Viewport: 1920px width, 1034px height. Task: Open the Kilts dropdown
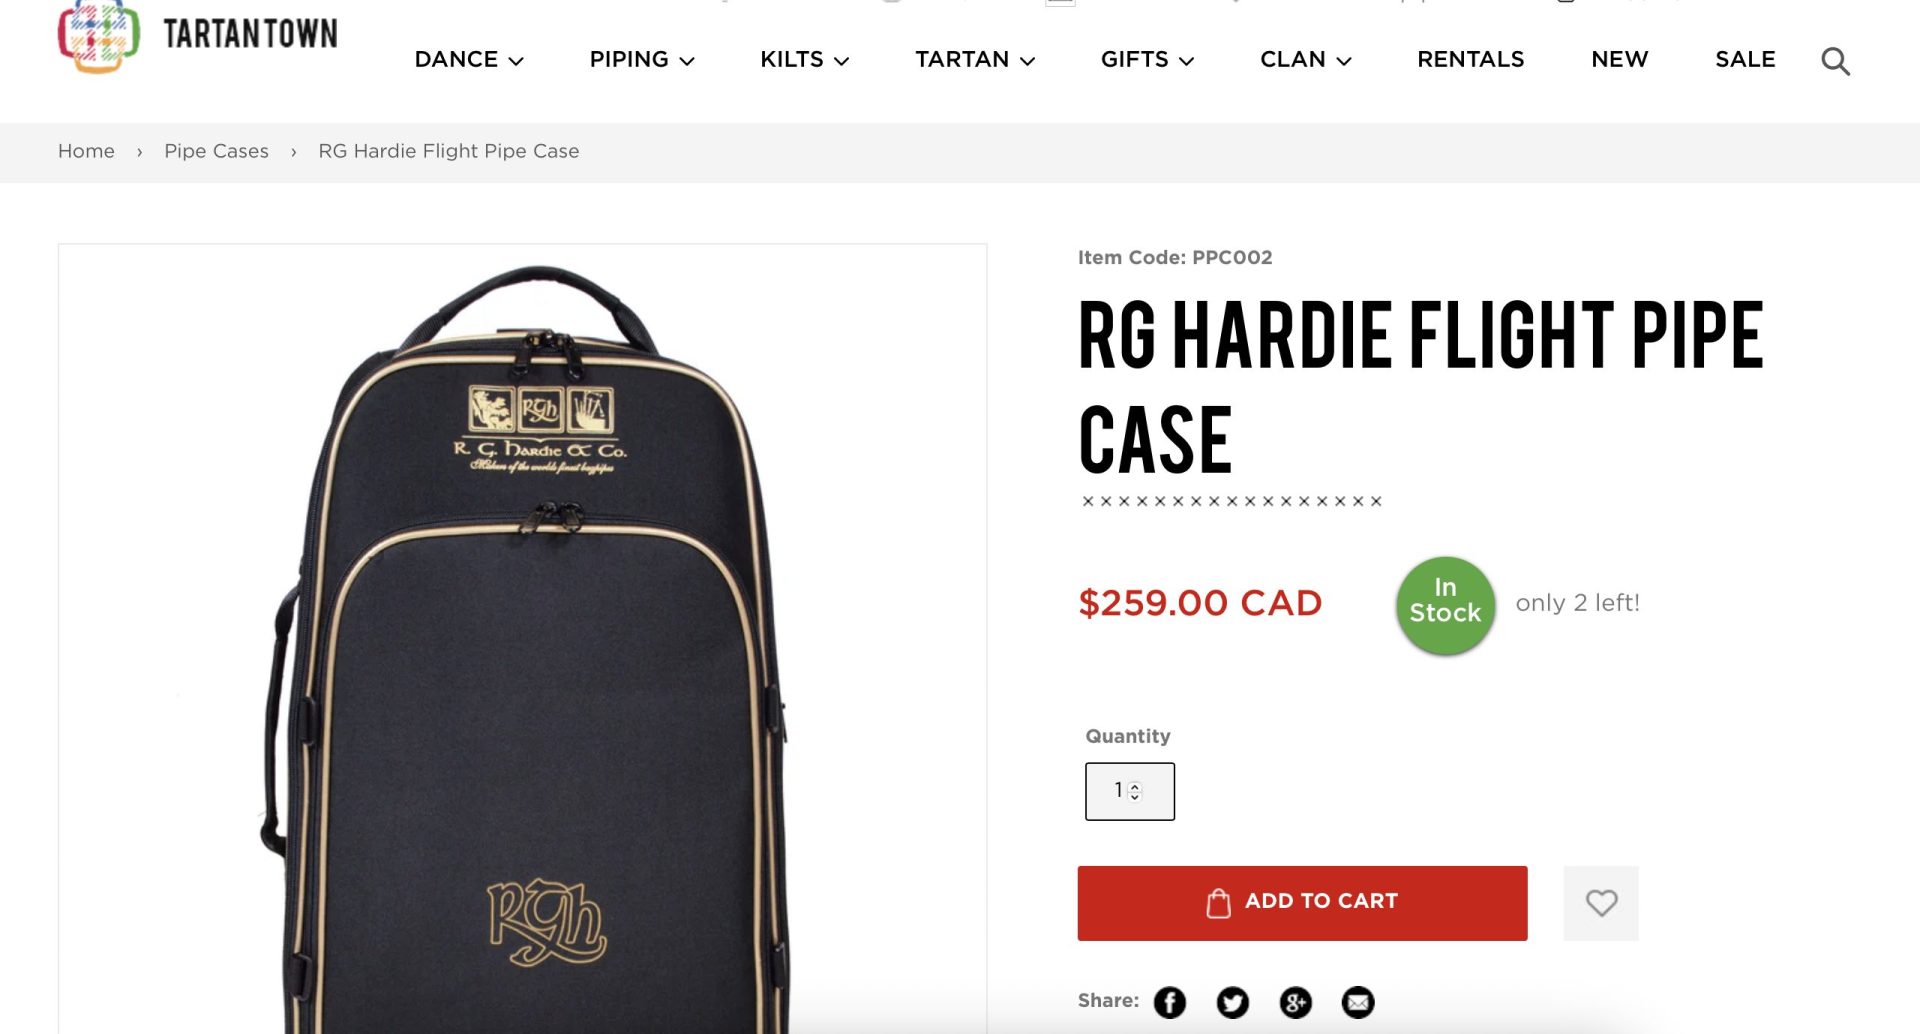(805, 60)
